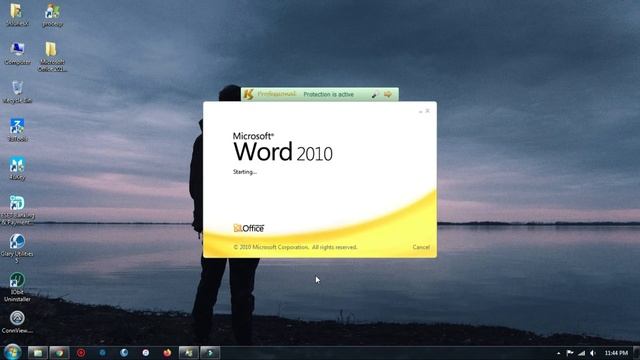Open Firefox from the taskbar
640x360 pixels.
tap(167, 353)
